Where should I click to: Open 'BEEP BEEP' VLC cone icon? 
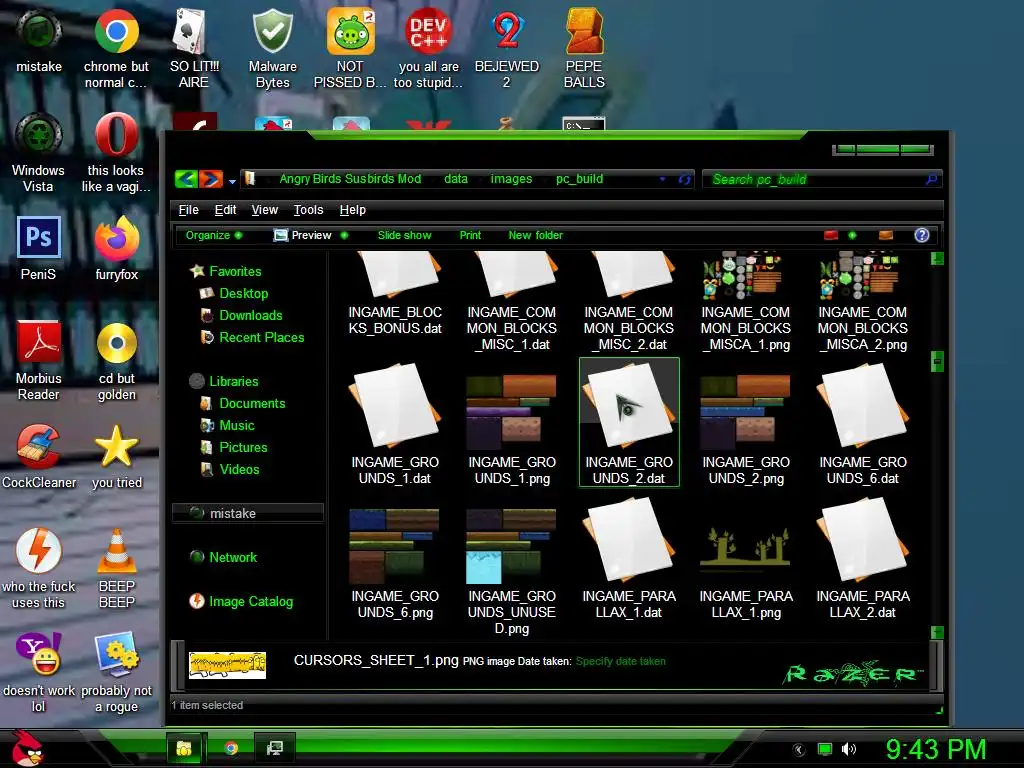pos(116,569)
